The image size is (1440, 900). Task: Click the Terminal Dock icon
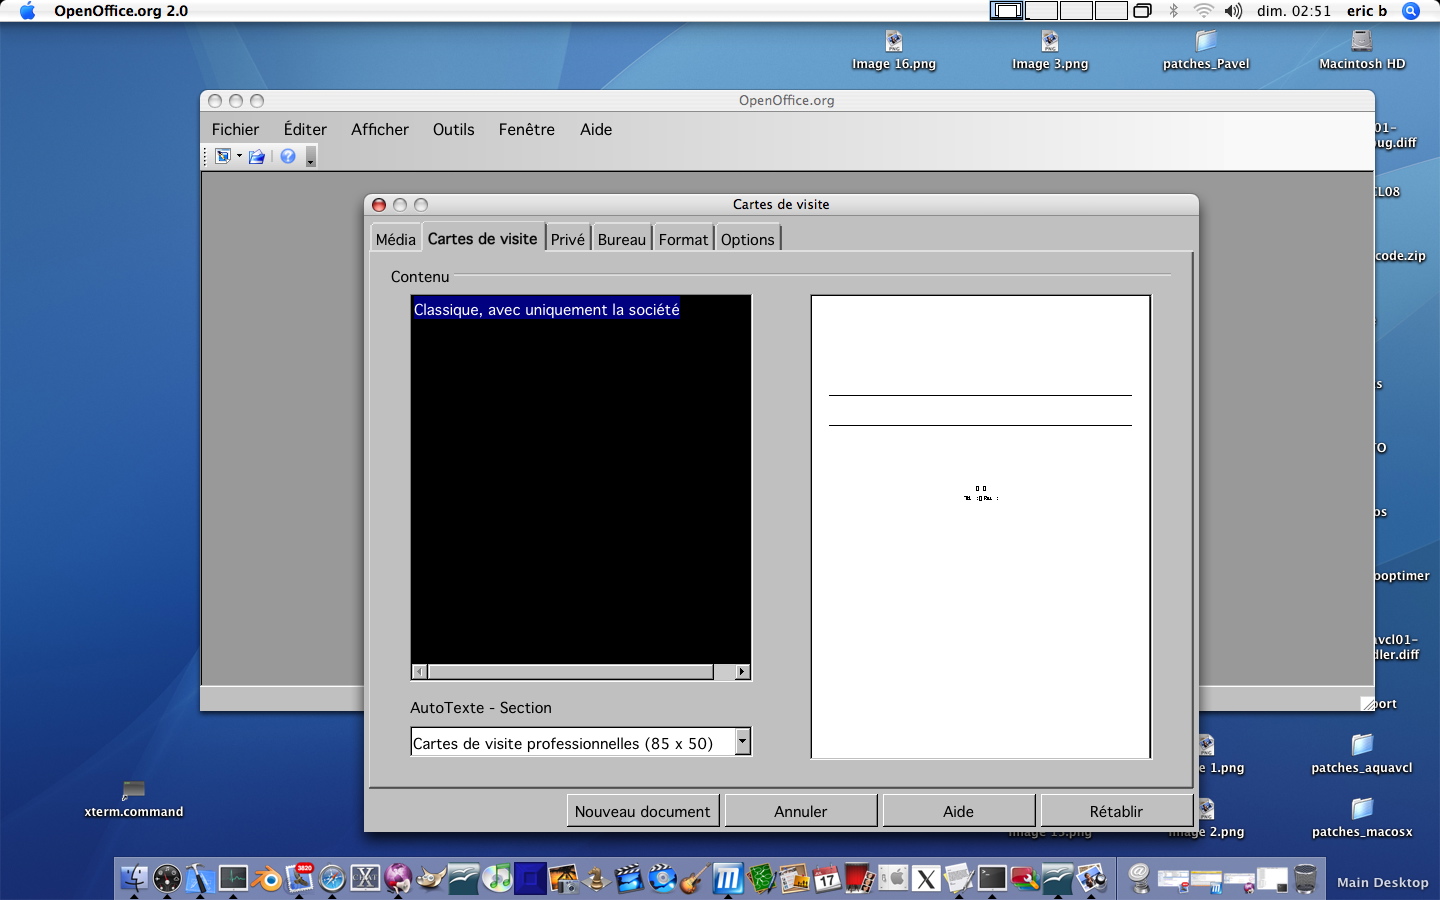click(x=992, y=878)
